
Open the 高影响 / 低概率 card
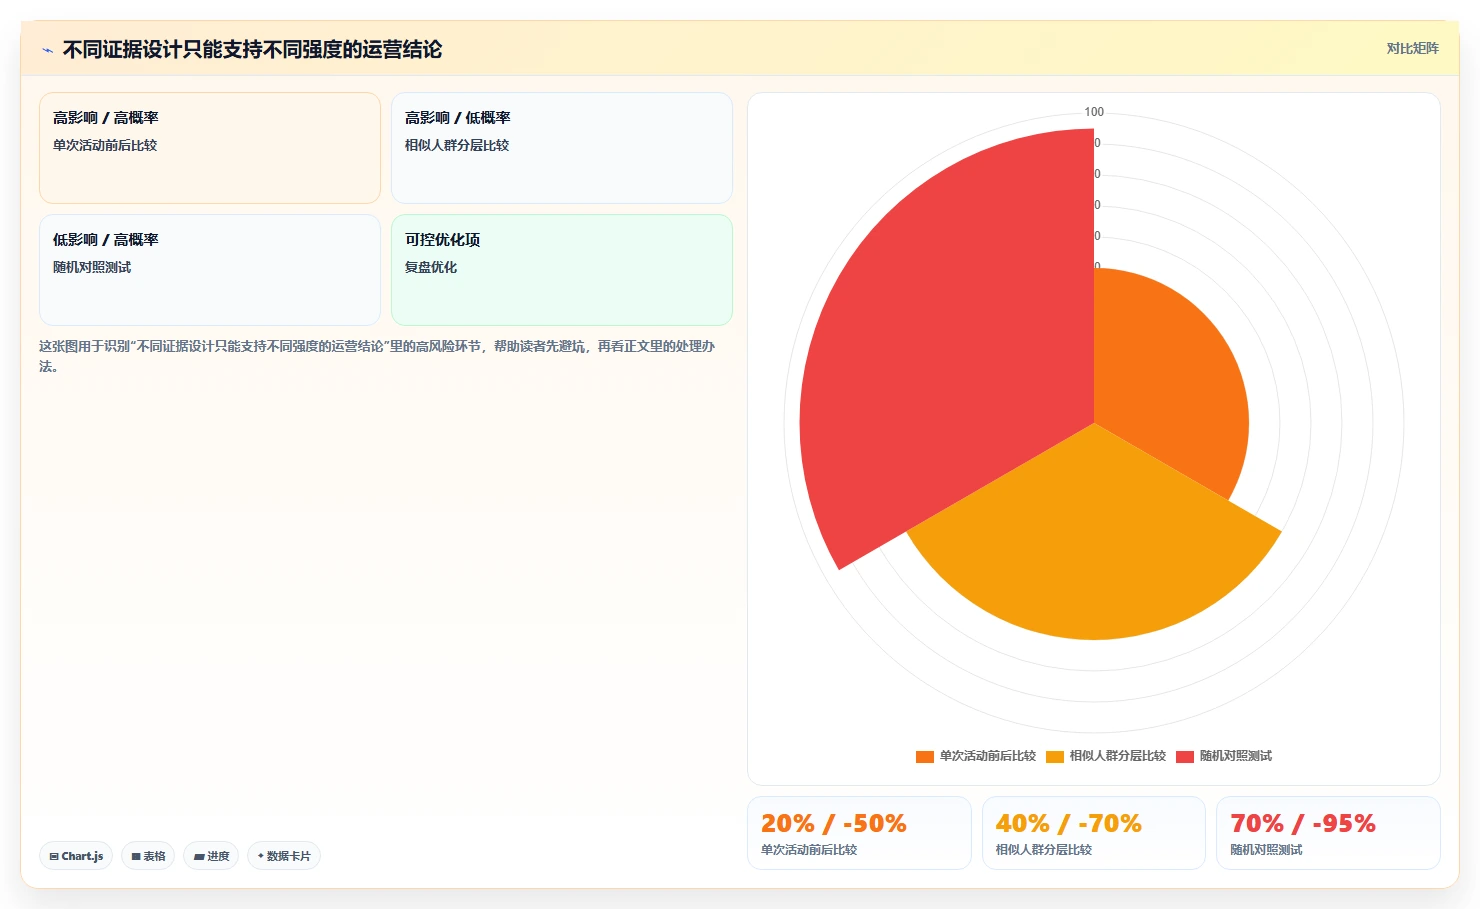click(562, 148)
